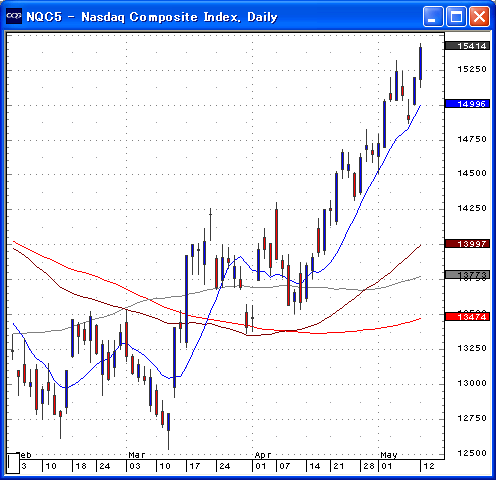The height and width of the screenshot is (480, 496).
Task: Click the 15250 price scale value
Action: [472, 69]
